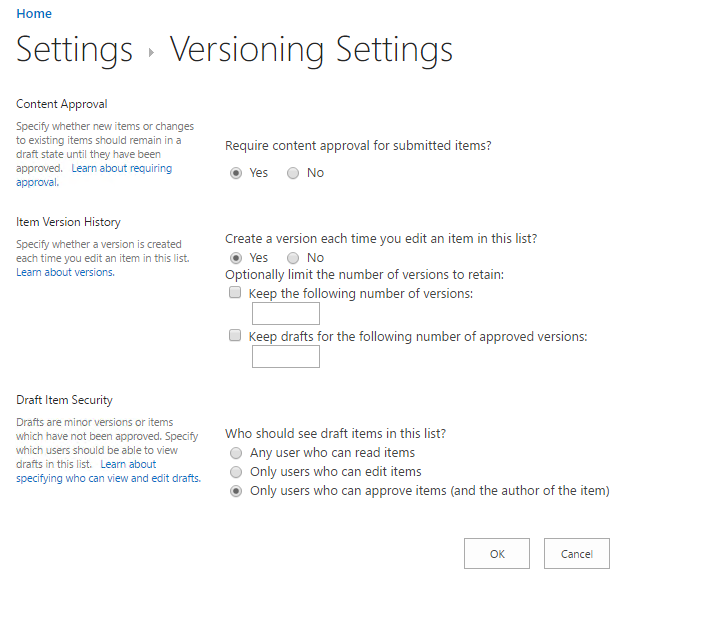Enable Keep the following number of versions
Viewport: 726px width, 623px height.
pos(236,293)
